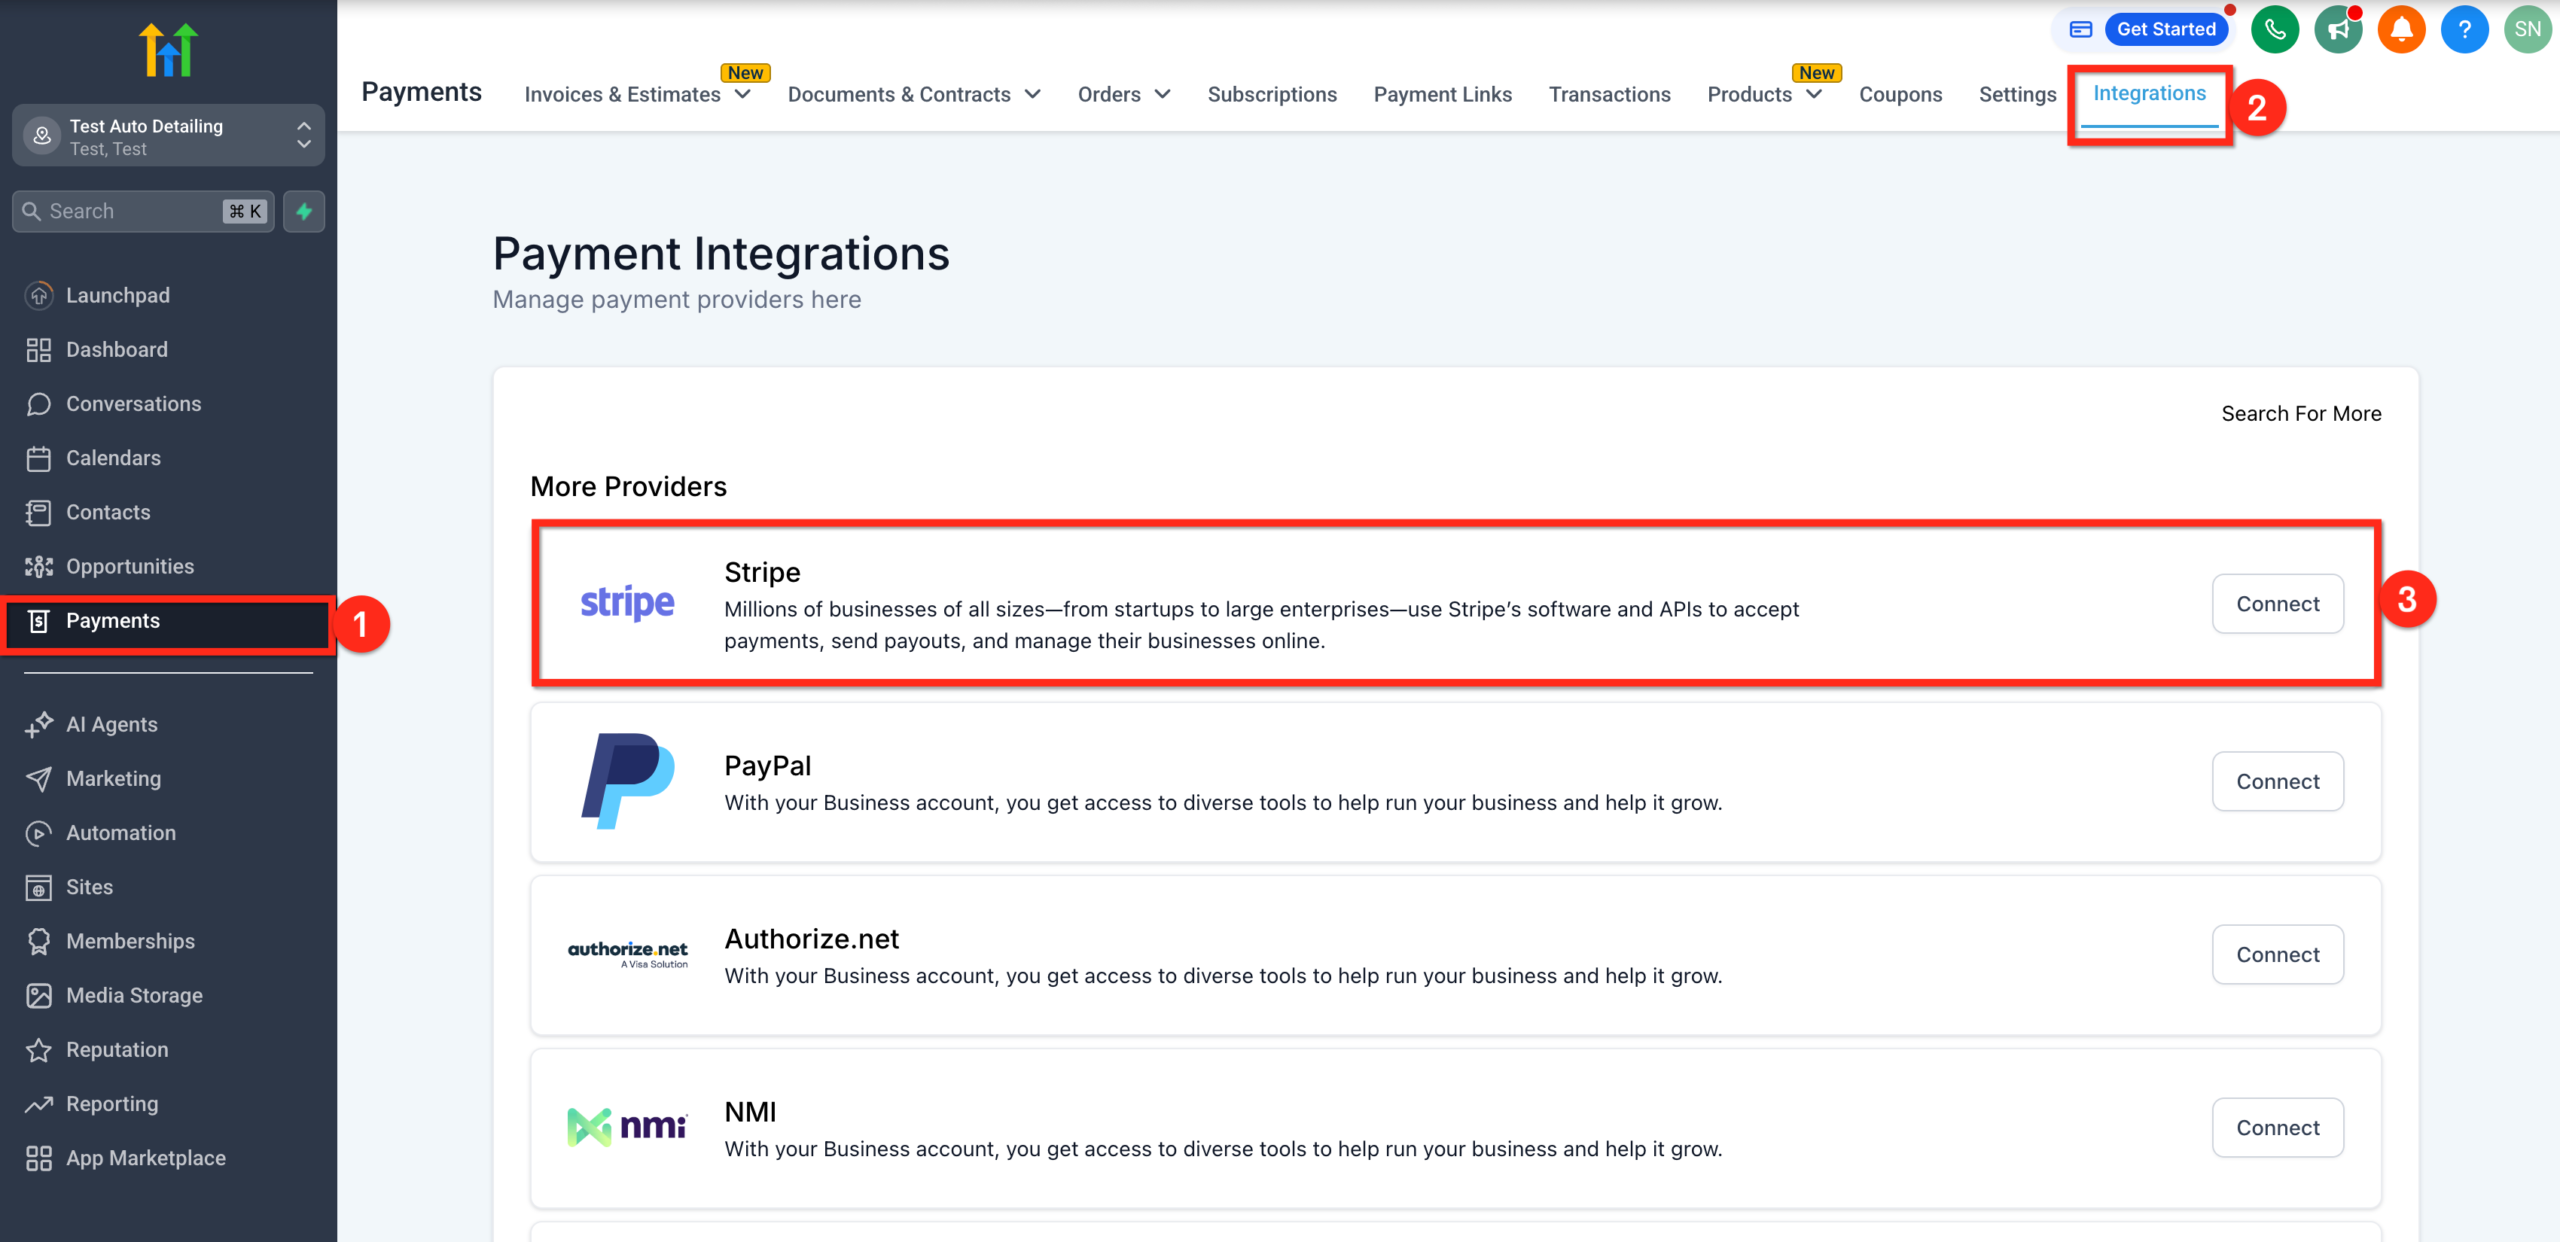The image size is (2560, 1242).
Task: Switch to the Subscriptions tab
Action: click(1272, 94)
